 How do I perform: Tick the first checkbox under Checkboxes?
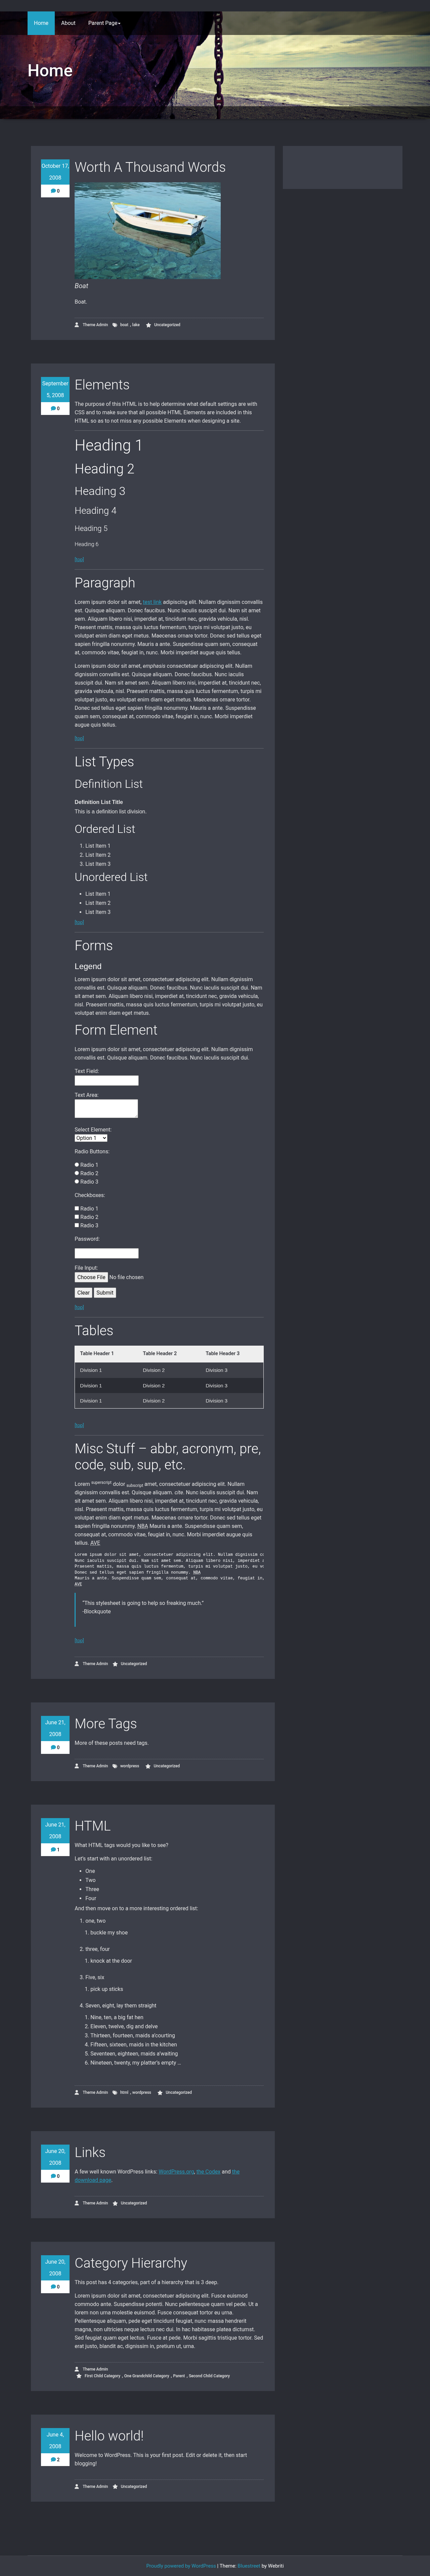coord(77,1208)
